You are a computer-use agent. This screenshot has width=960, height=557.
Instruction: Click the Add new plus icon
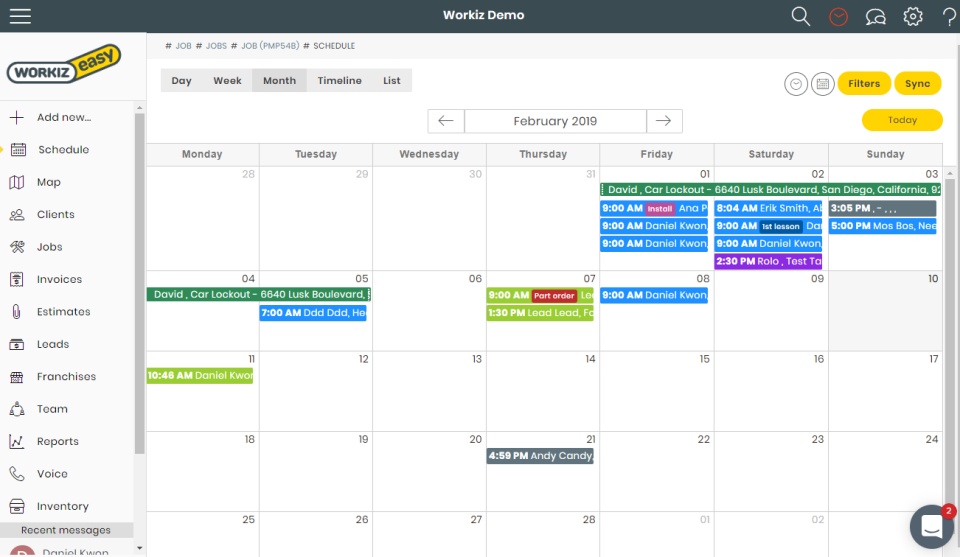pyautogui.click(x=17, y=117)
